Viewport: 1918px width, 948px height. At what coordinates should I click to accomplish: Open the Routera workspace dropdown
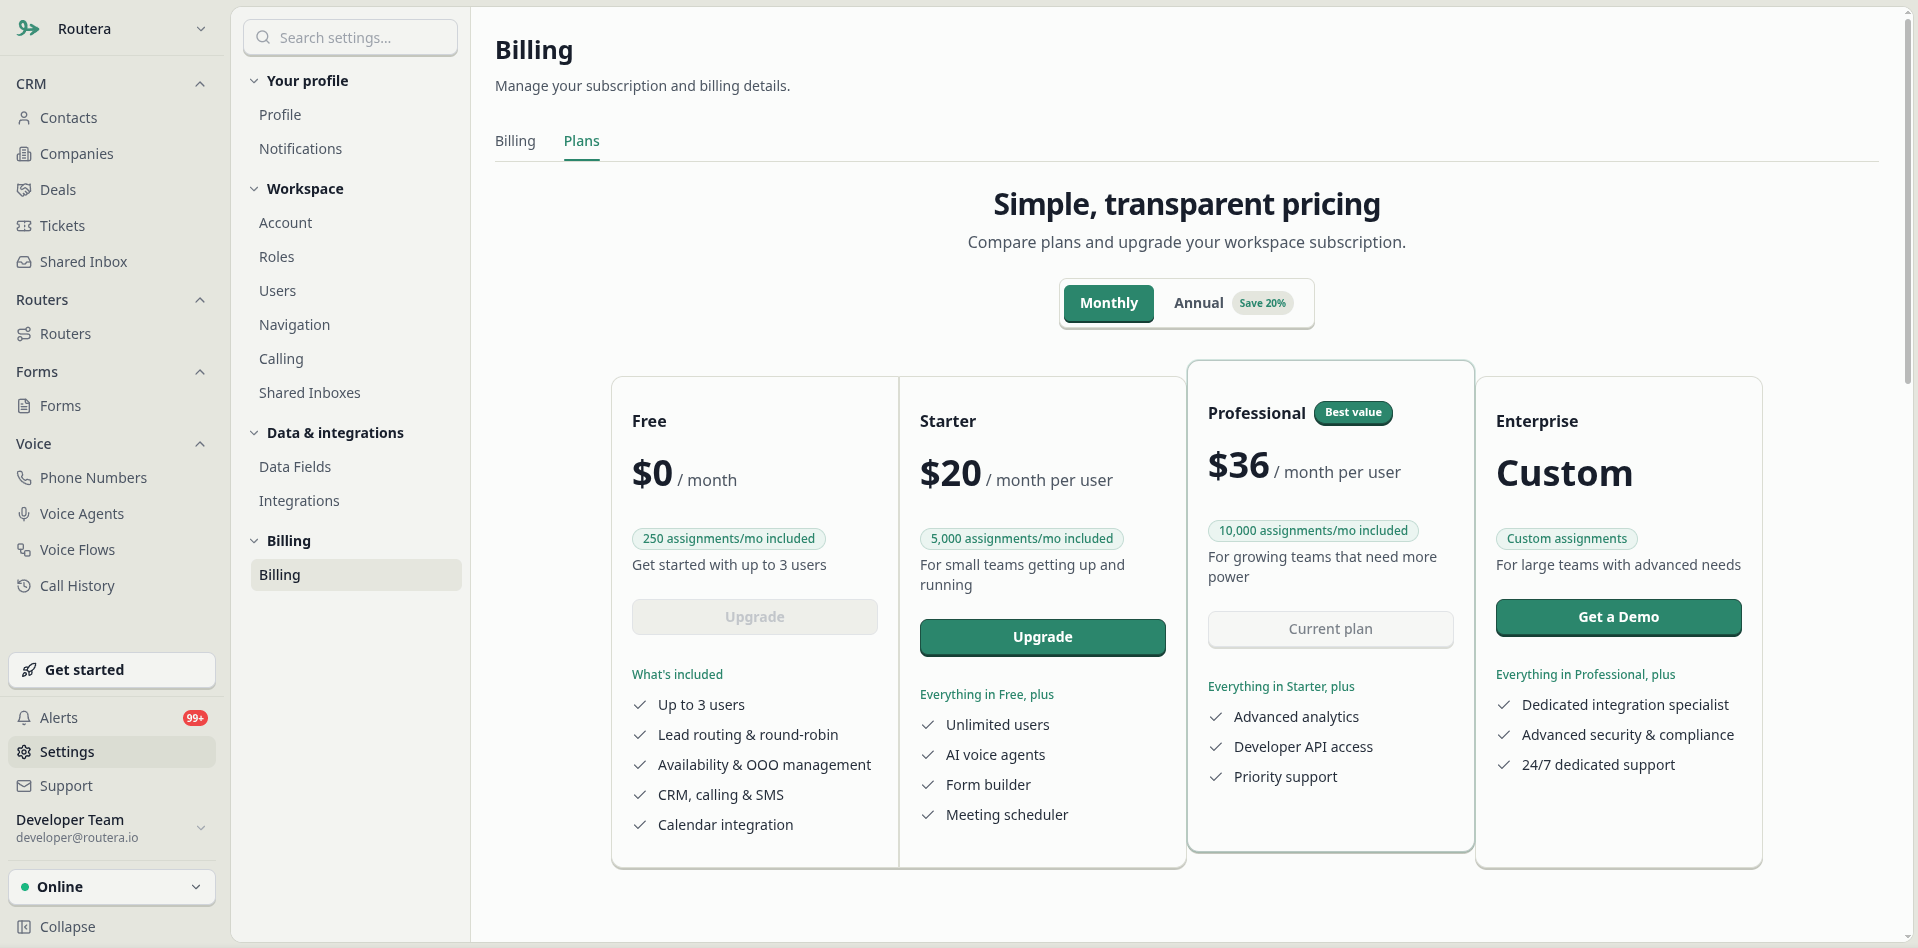click(112, 29)
